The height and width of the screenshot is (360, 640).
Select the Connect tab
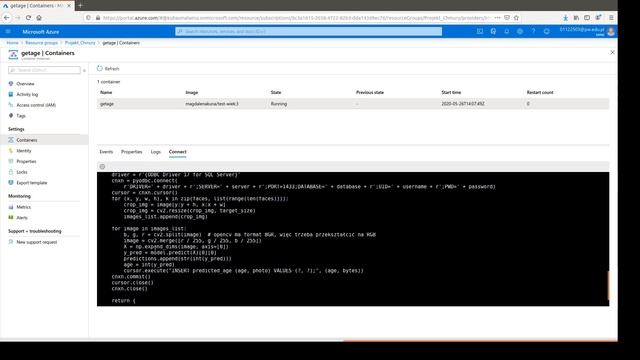pyautogui.click(x=178, y=152)
